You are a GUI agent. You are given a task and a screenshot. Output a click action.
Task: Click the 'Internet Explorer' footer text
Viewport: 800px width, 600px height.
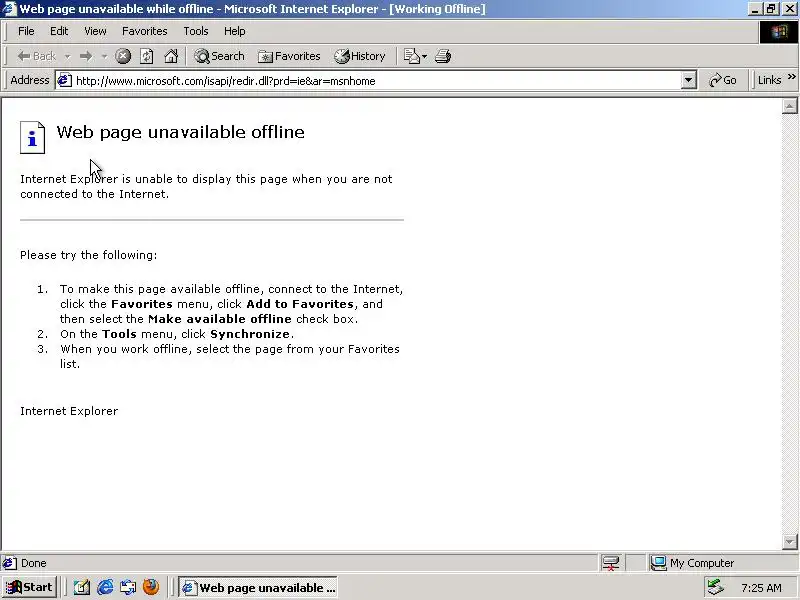coord(69,411)
